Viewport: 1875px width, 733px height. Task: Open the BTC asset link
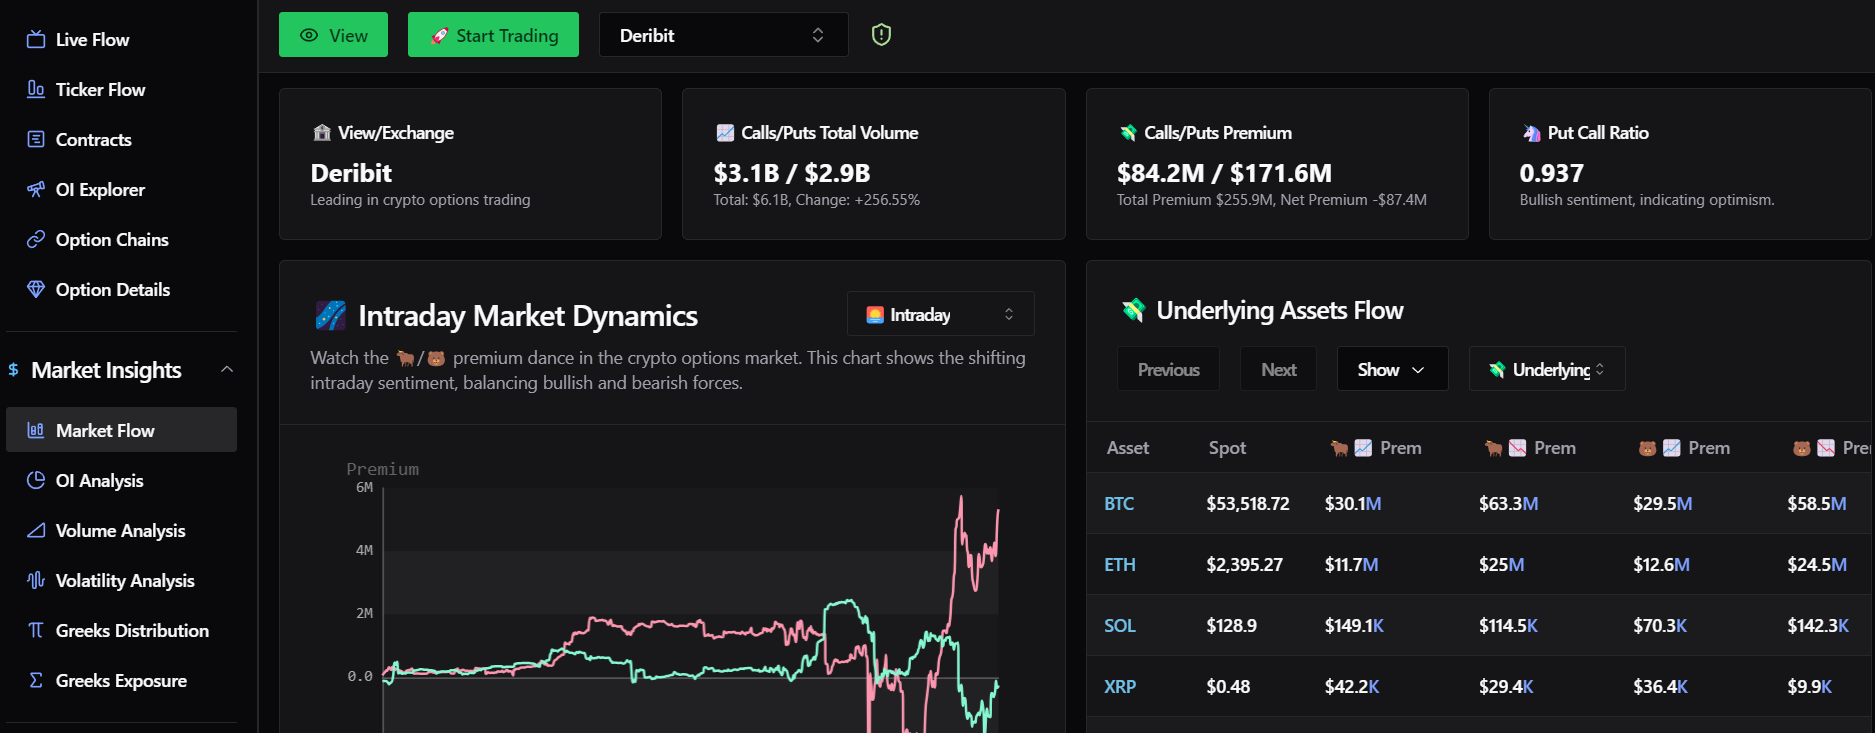click(x=1118, y=504)
